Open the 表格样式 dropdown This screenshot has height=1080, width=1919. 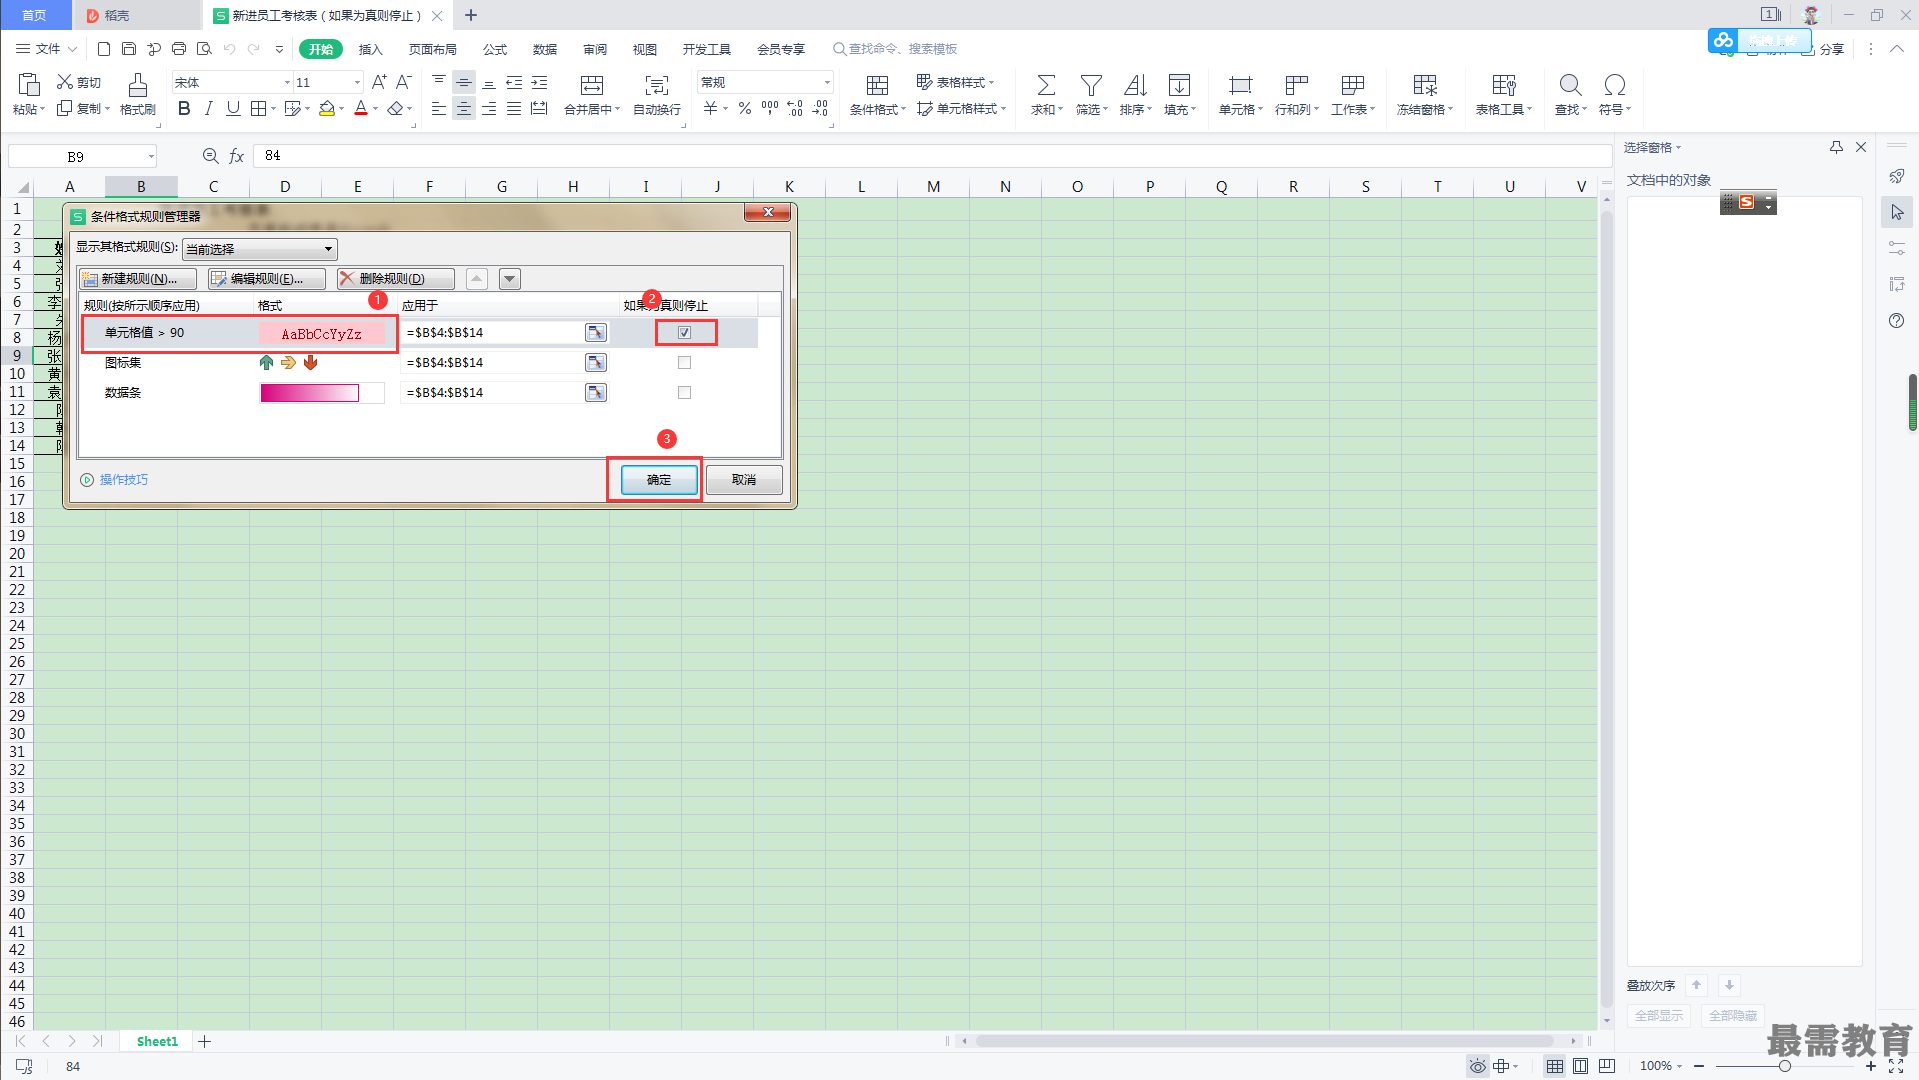point(955,82)
